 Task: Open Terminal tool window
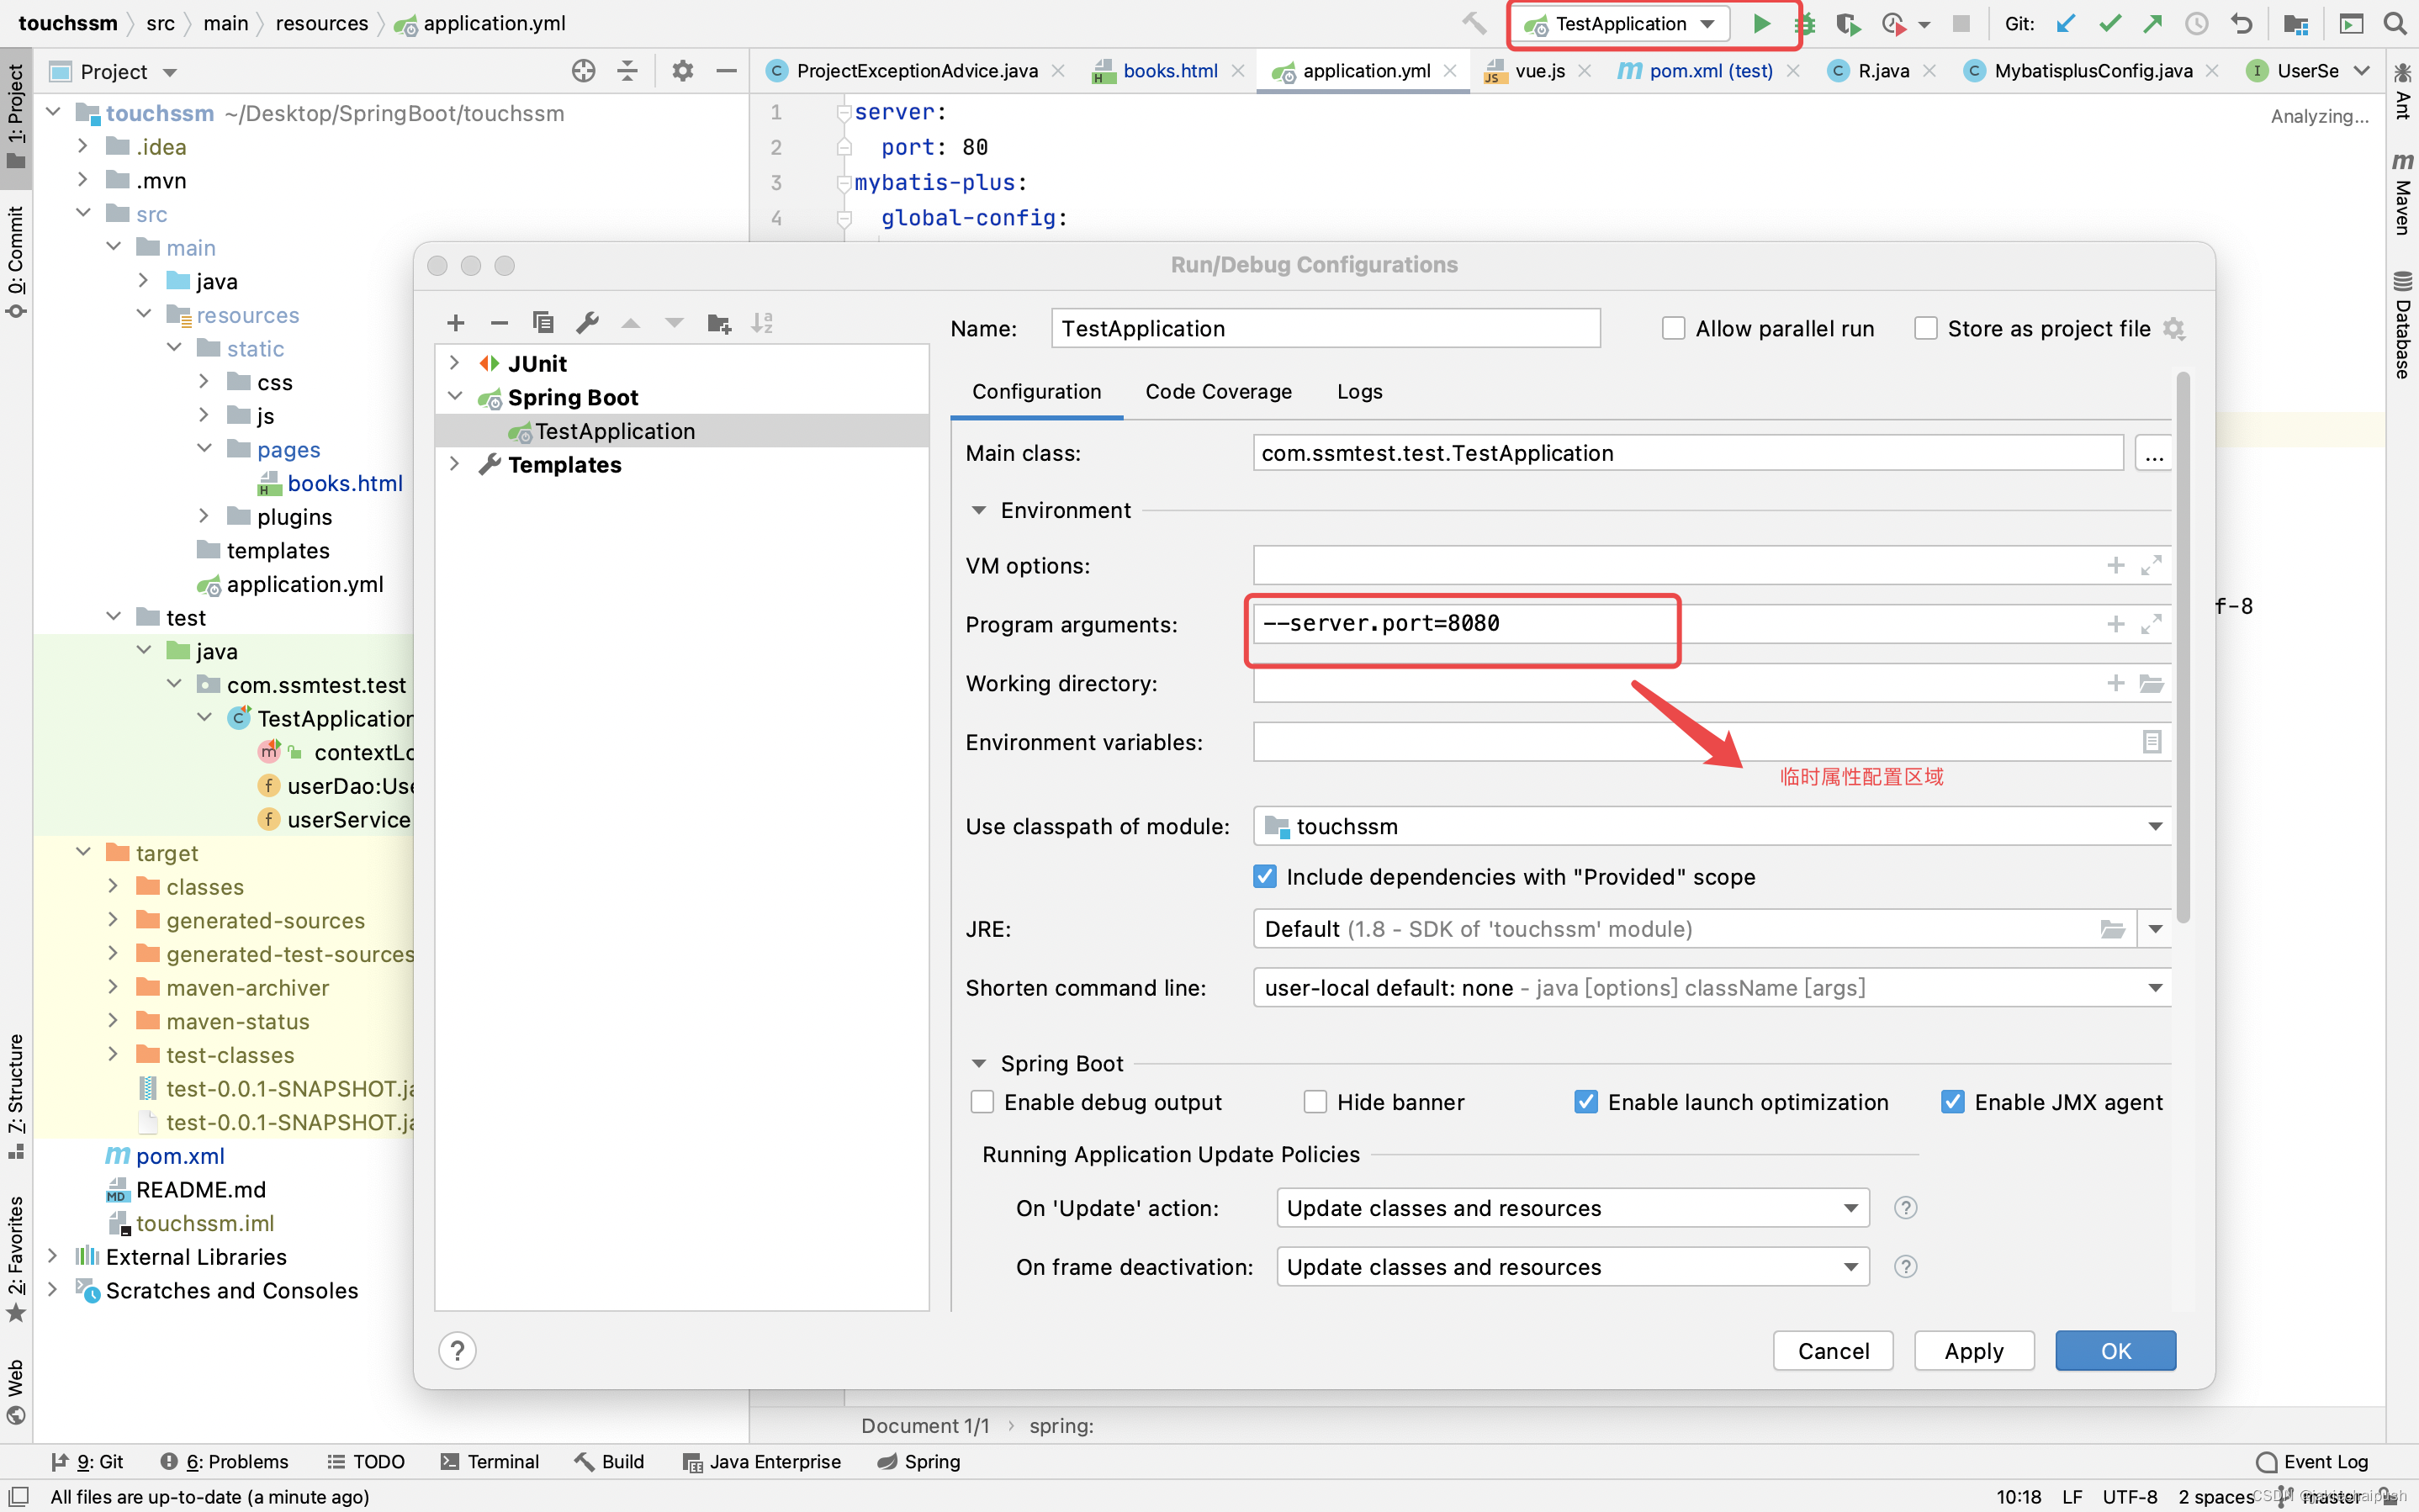(490, 1461)
